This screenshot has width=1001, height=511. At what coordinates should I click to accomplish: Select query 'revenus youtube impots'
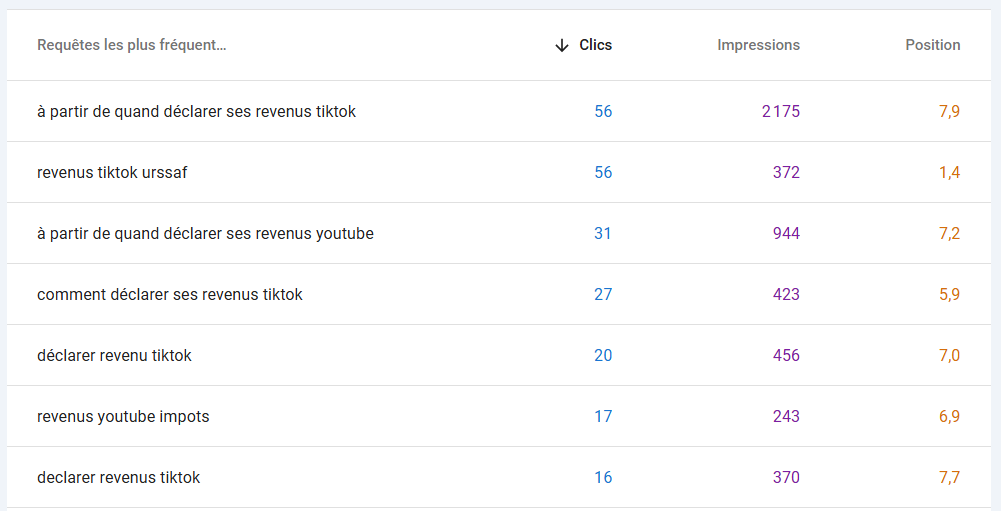point(123,416)
